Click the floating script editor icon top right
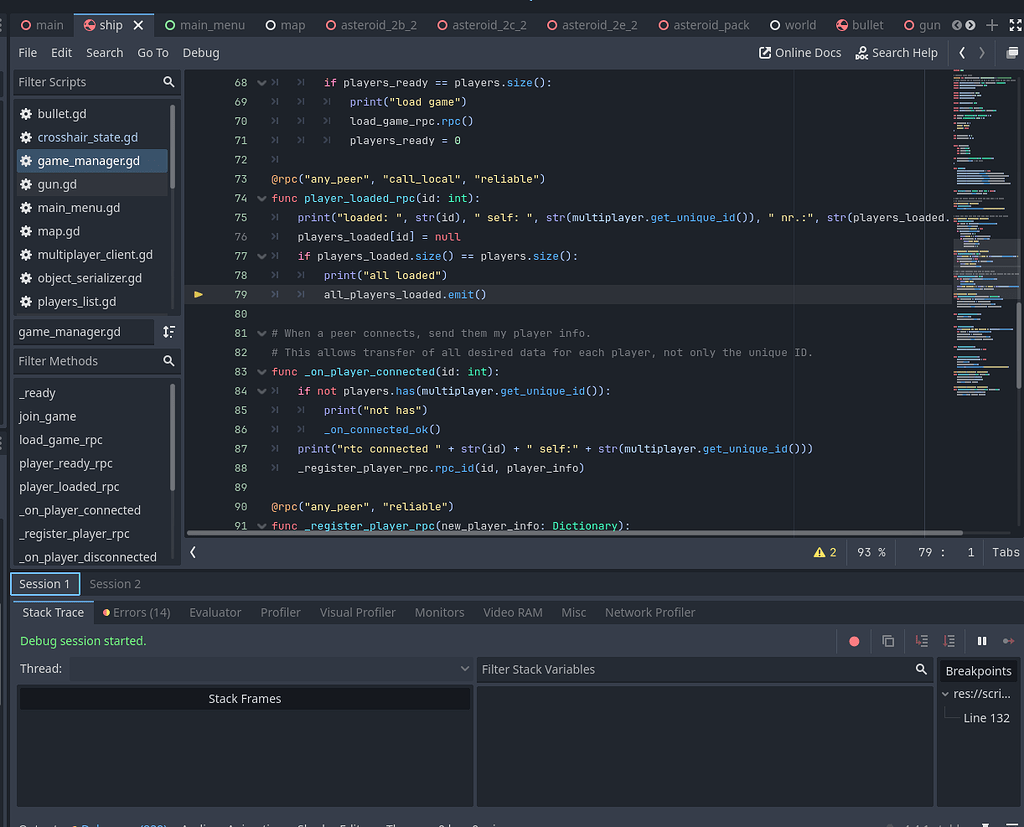 [x=1011, y=52]
